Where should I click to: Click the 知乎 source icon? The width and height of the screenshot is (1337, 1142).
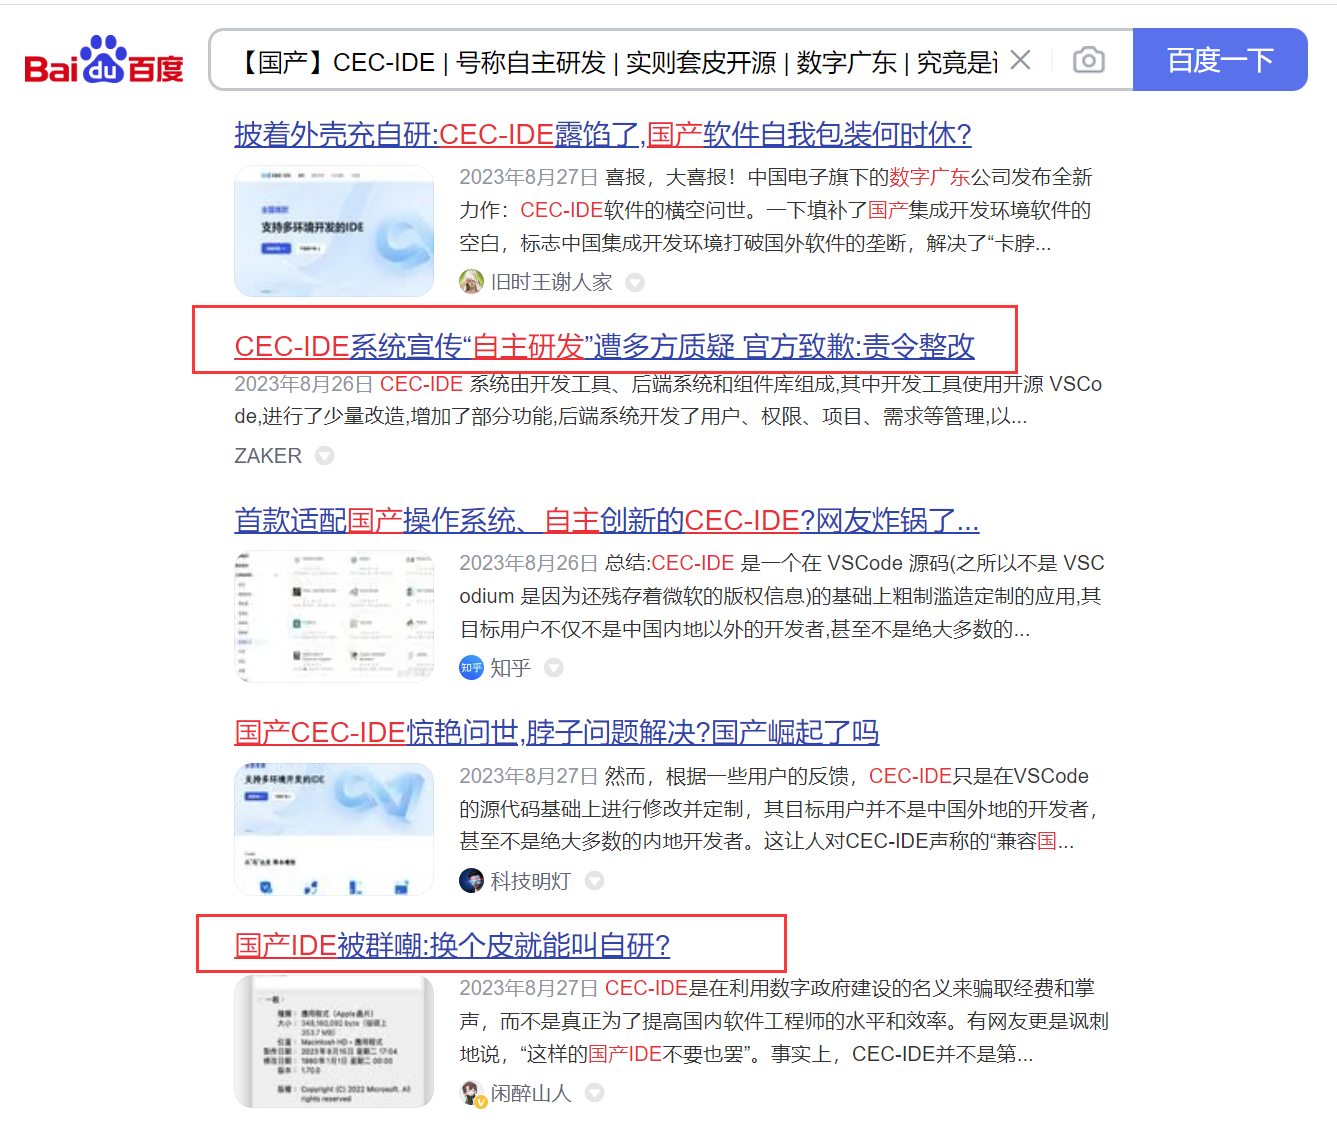[471, 667]
